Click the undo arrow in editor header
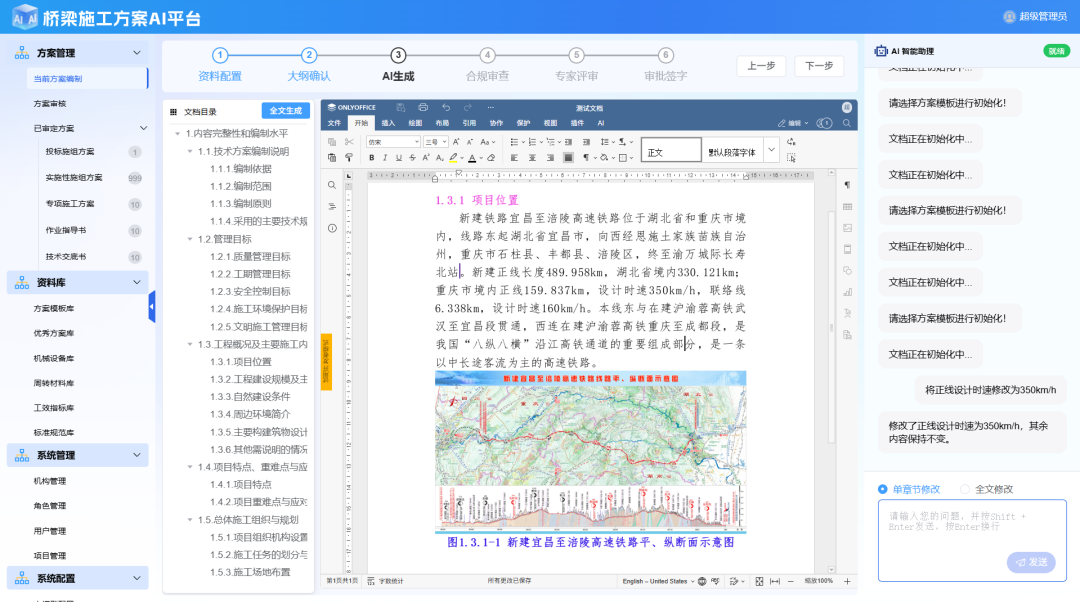The height and width of the screenshot is (607, 1080). (446, 107)
